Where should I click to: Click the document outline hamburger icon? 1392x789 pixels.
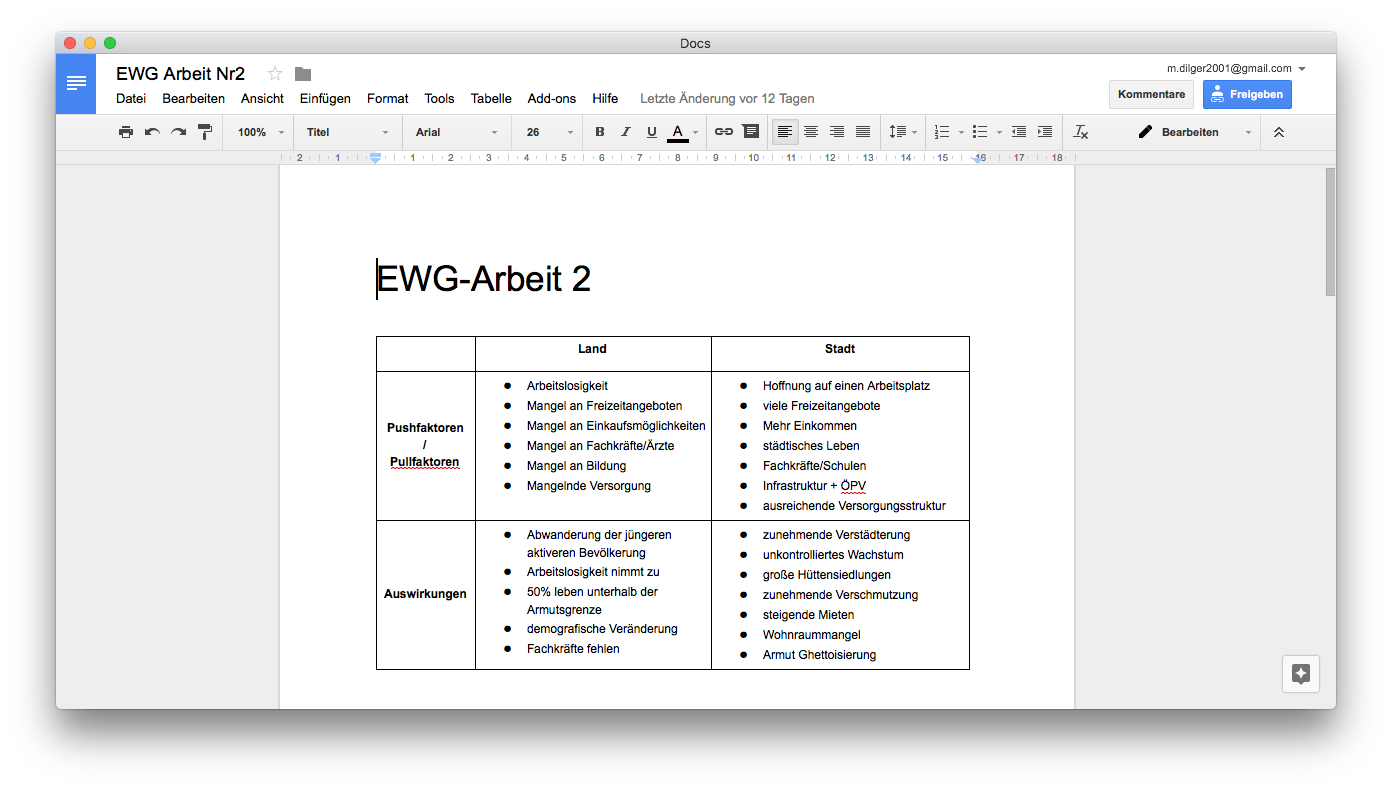76,83
